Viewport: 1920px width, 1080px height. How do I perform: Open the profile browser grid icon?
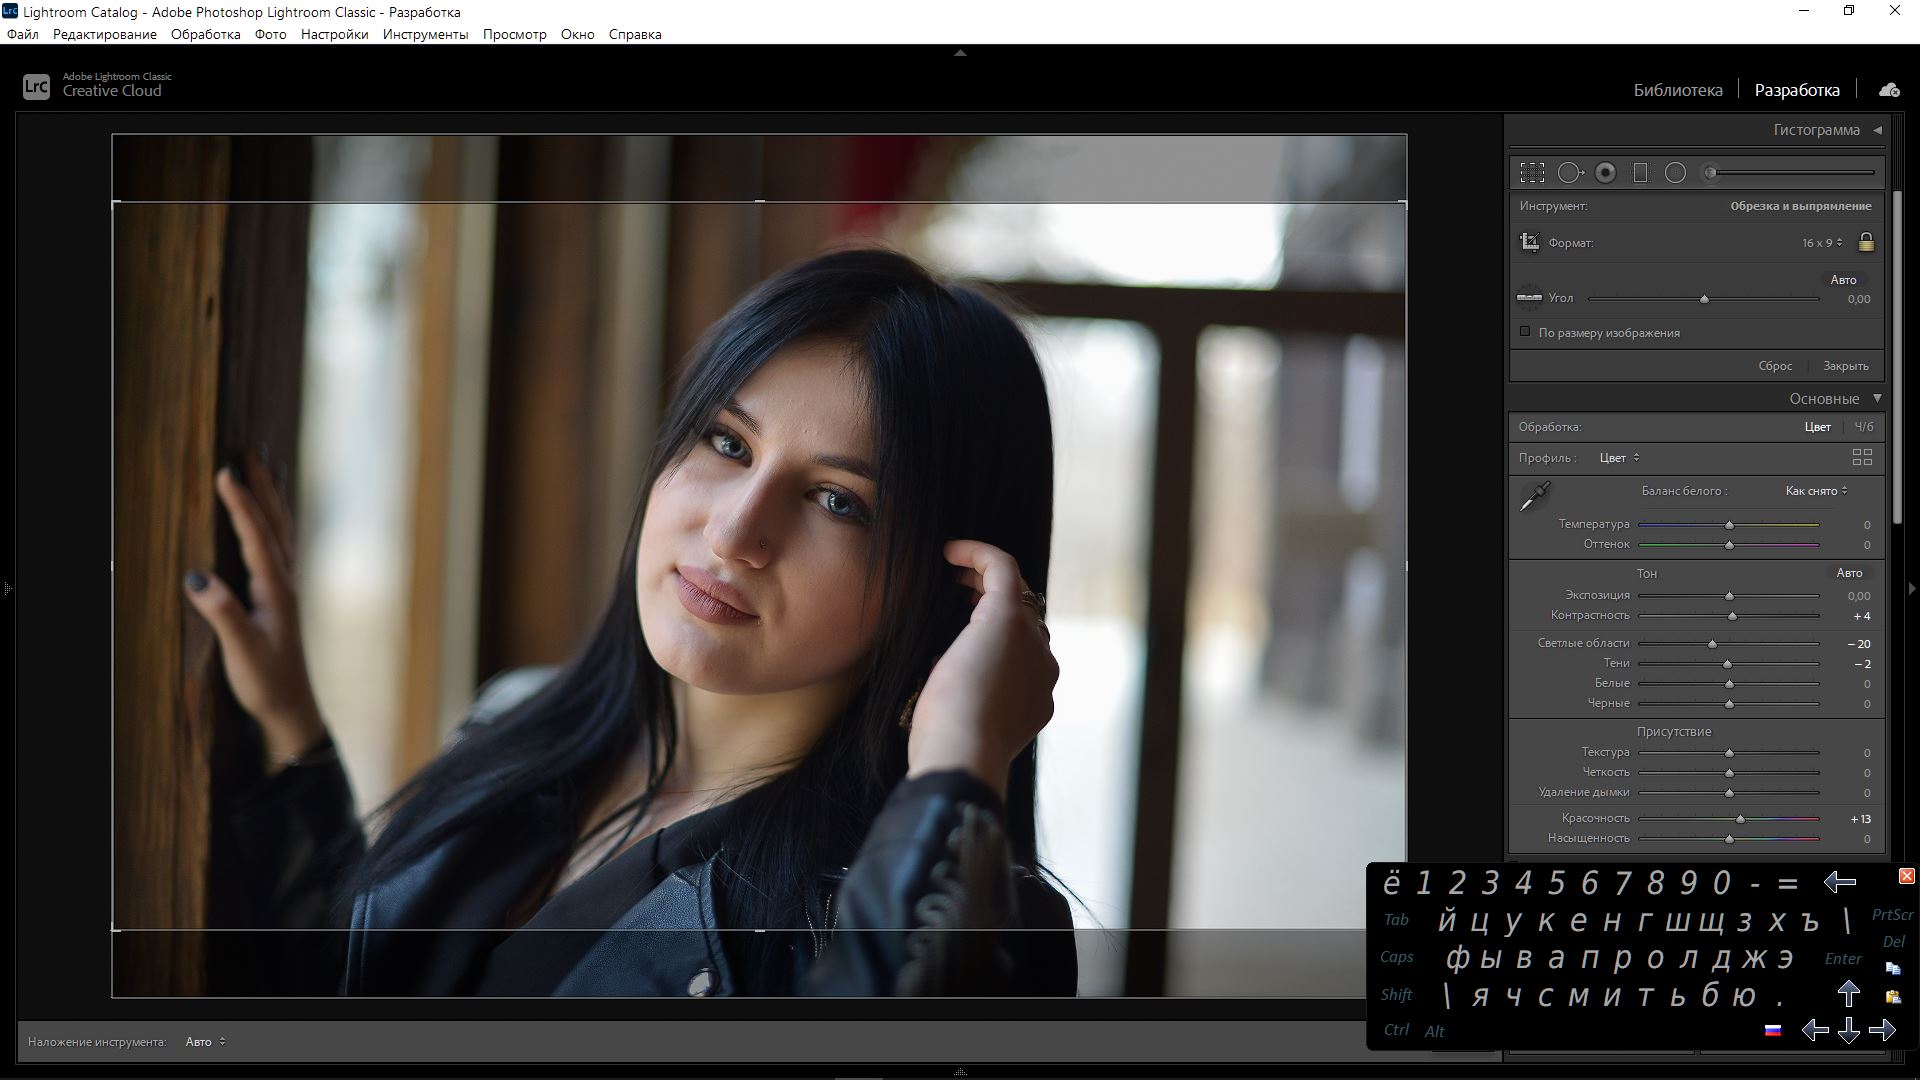click(x=1862, y=458)
